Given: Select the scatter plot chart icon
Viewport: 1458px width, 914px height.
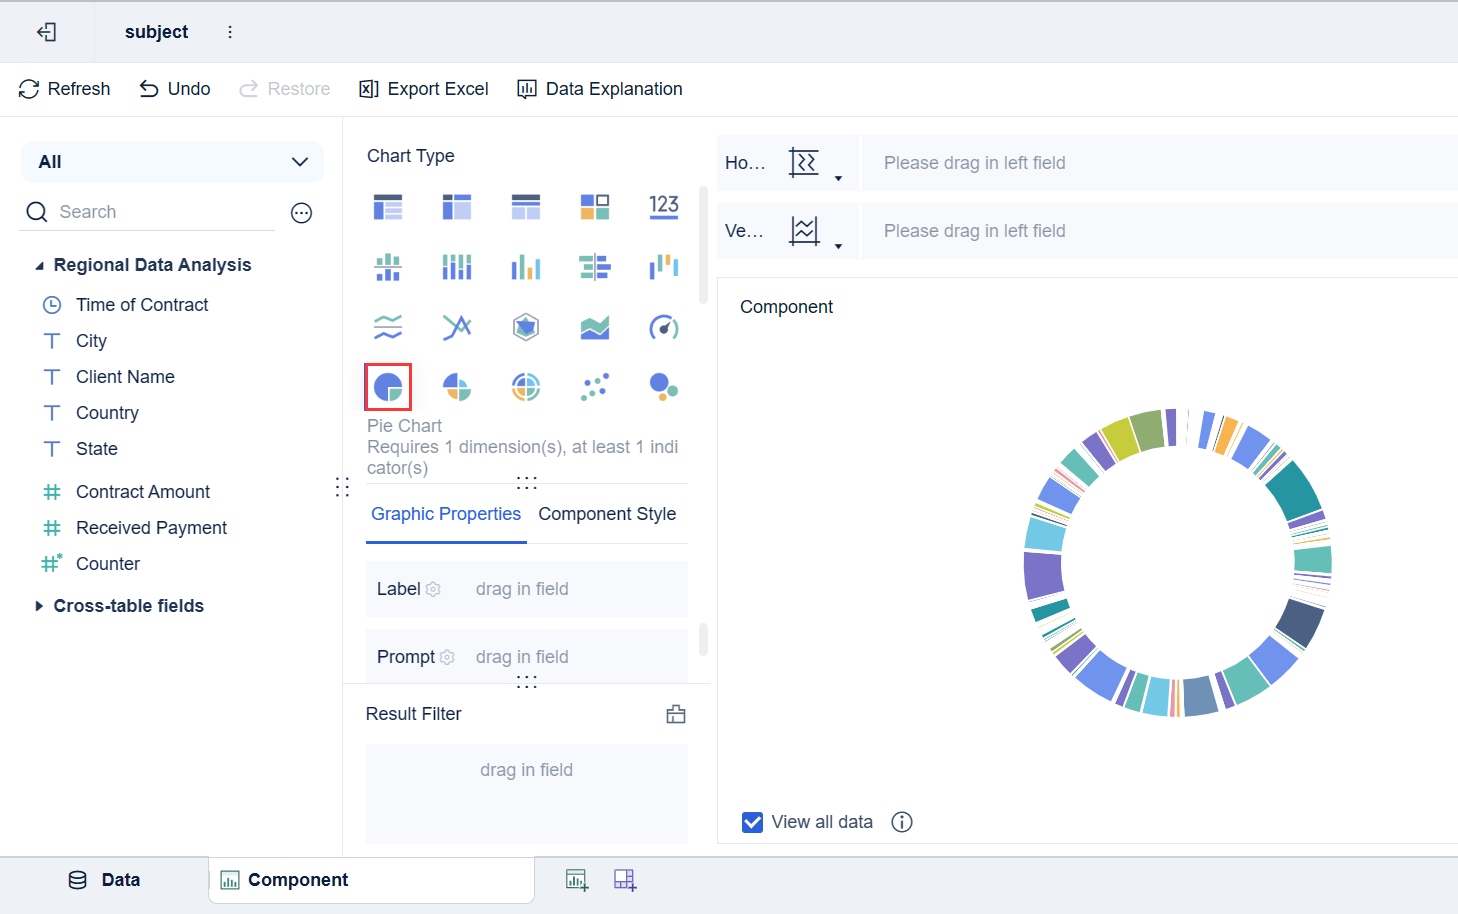Looking at the screenshot, I should (x=595, y=387).
